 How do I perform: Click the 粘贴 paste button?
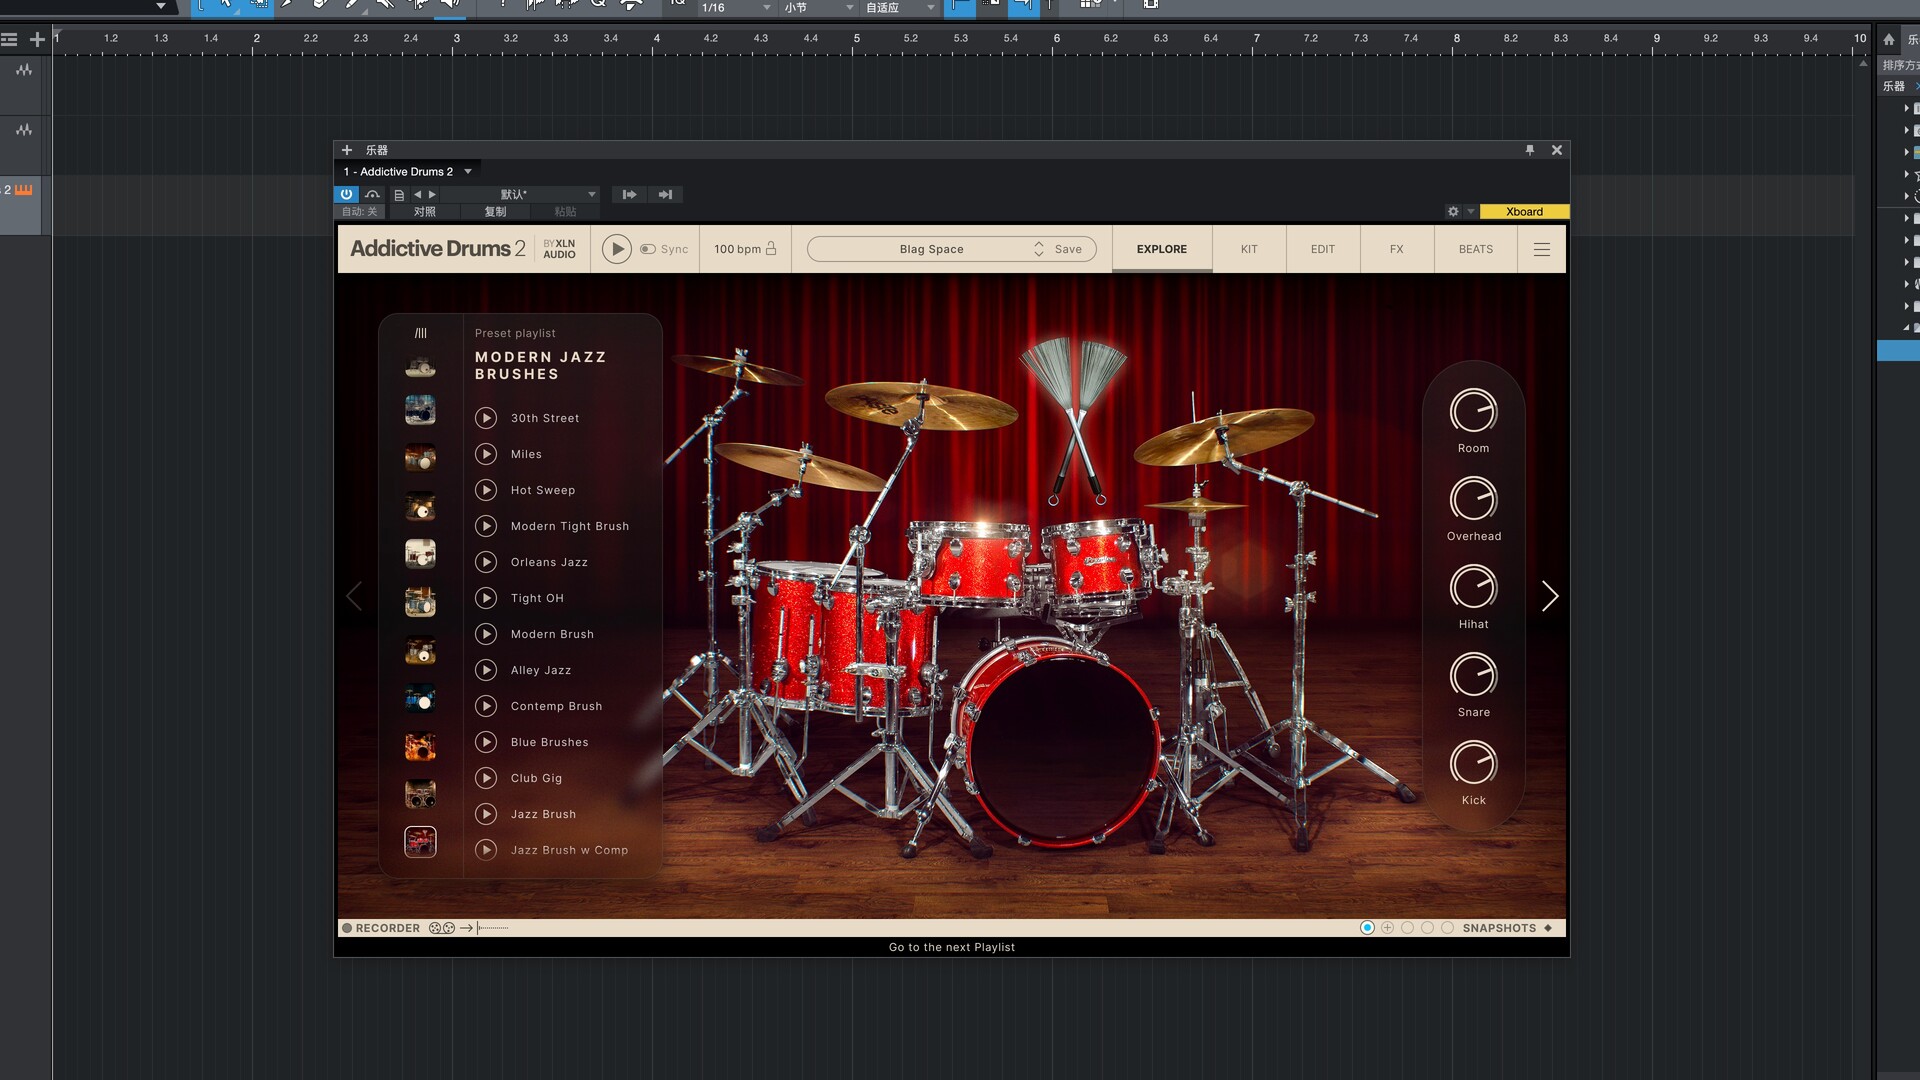[x=566, y=211]
